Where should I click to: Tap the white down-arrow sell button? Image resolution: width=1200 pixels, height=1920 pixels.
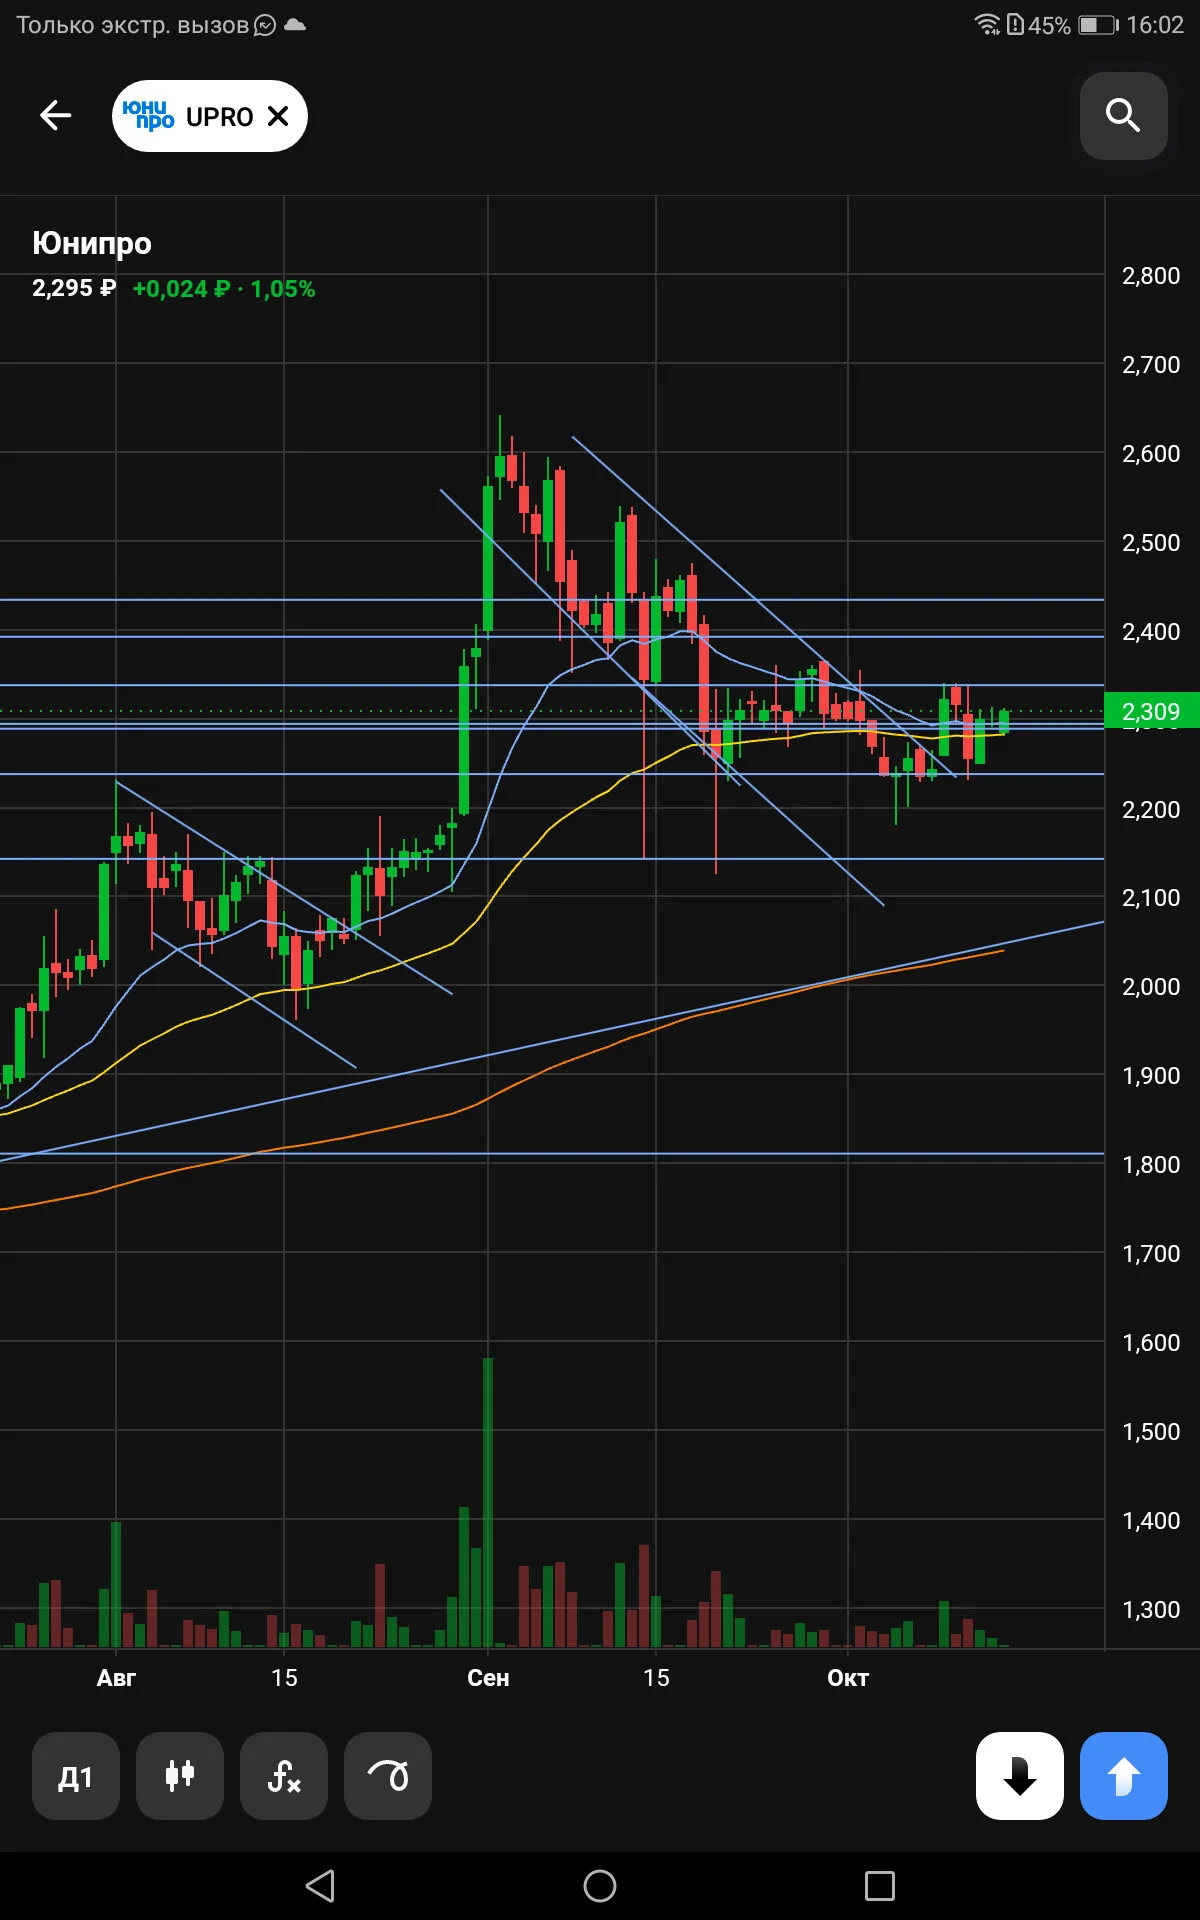coord(1020,1776)
